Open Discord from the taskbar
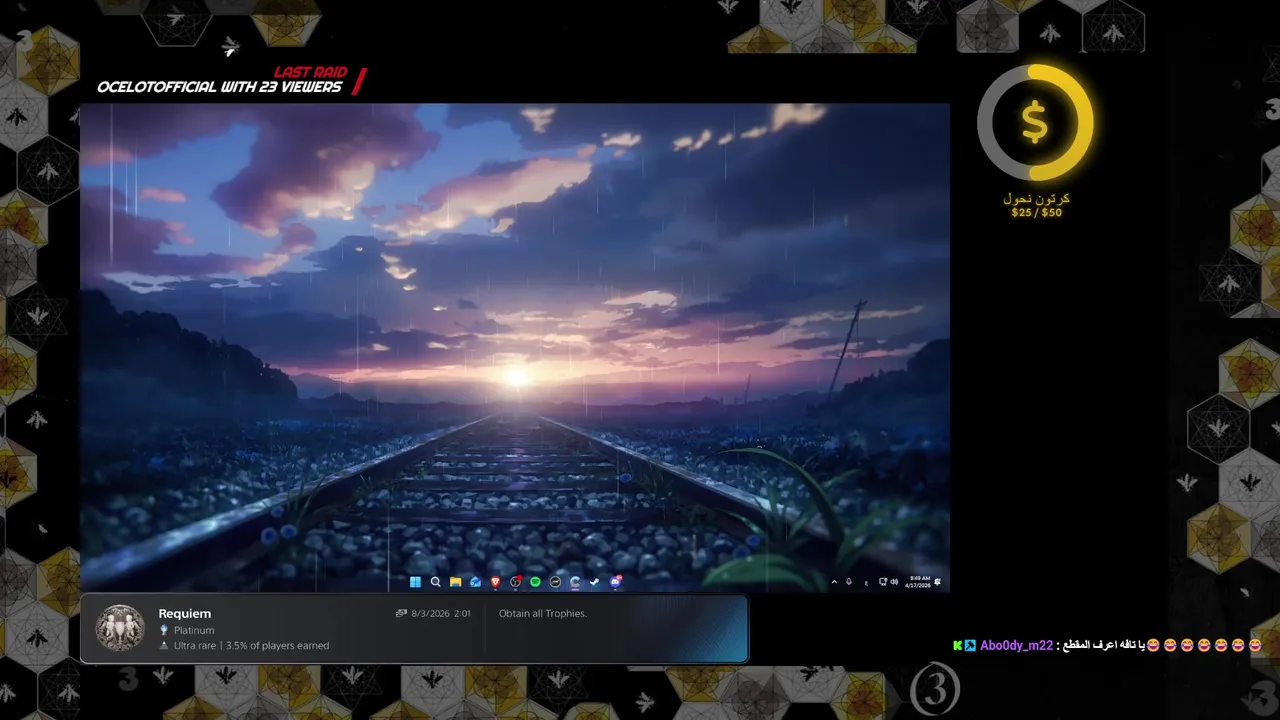 615,581
